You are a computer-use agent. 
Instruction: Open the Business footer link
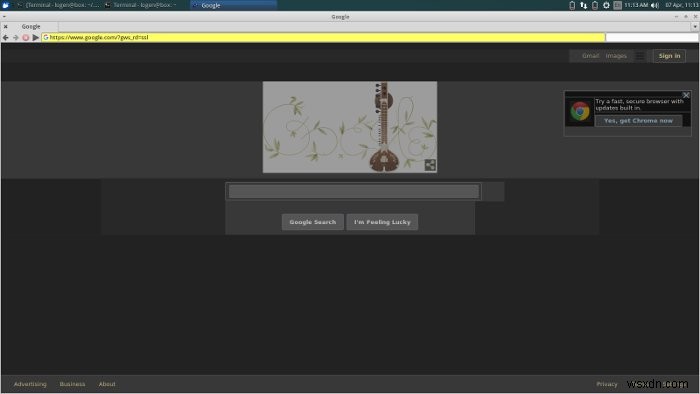tap(72, 384)
